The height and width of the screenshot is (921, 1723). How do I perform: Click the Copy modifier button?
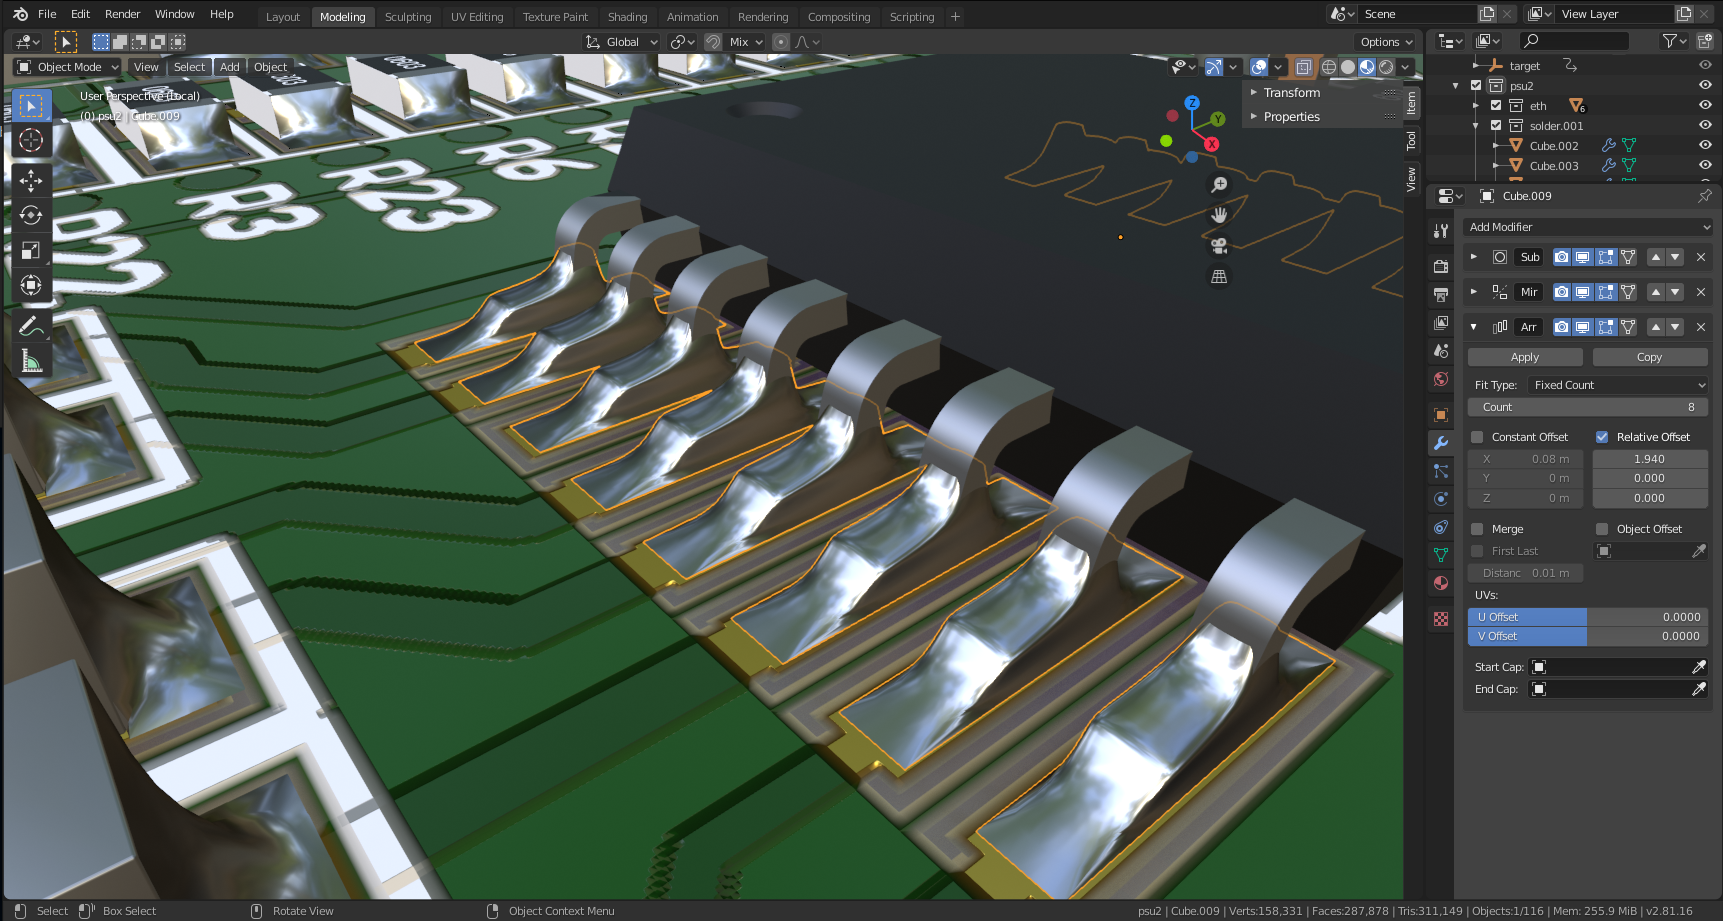[1650, 357]
